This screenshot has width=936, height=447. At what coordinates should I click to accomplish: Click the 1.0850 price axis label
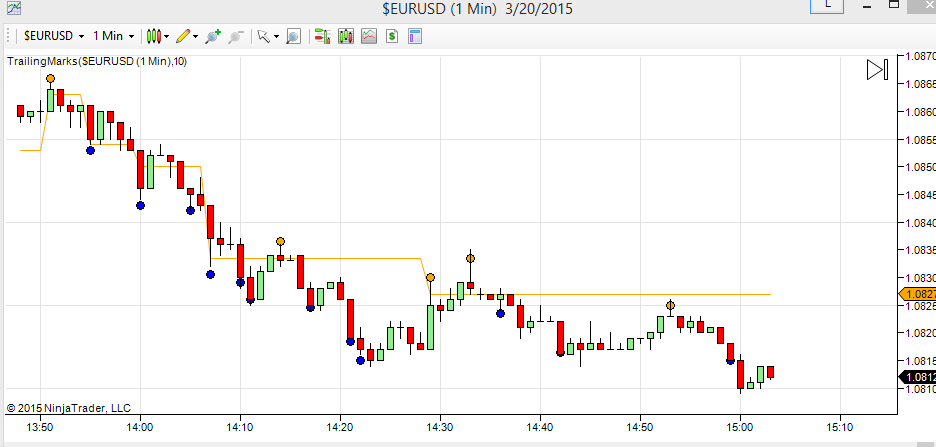tap(920, 167)
